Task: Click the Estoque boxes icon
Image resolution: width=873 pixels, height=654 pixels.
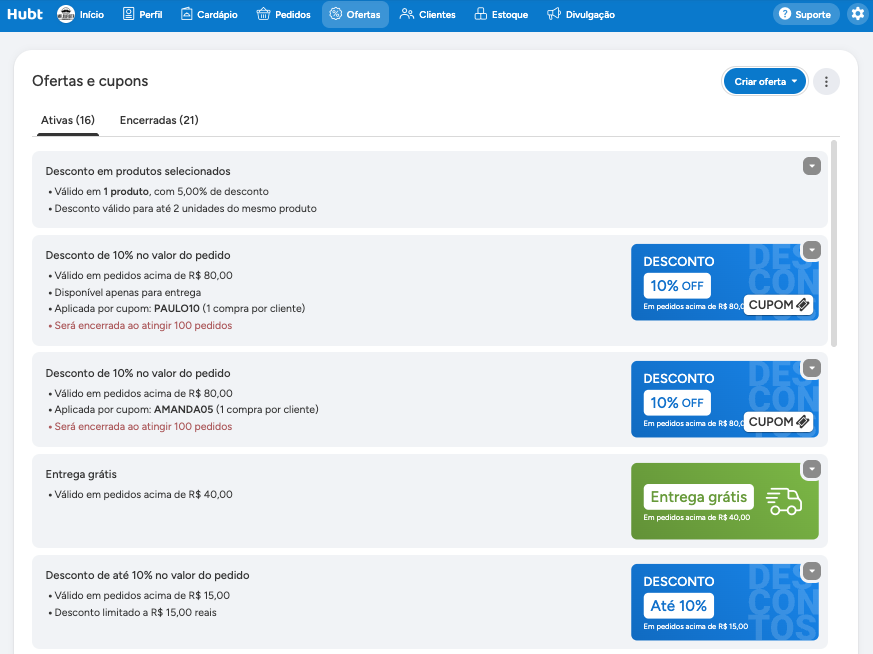Action: (x=480, y=14)
